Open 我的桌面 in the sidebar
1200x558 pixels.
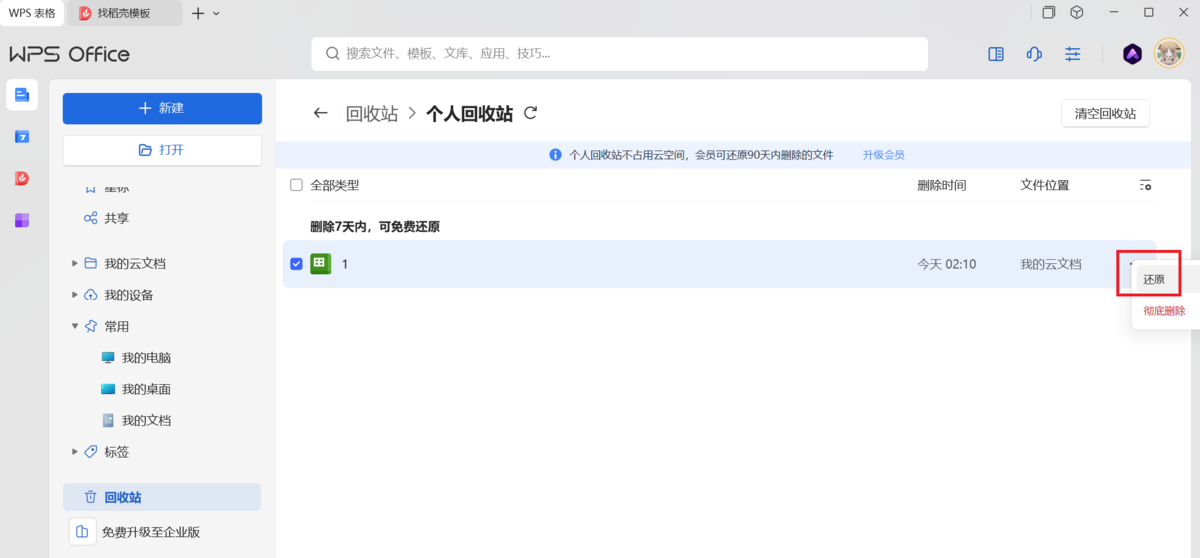(x=144, y=389)
